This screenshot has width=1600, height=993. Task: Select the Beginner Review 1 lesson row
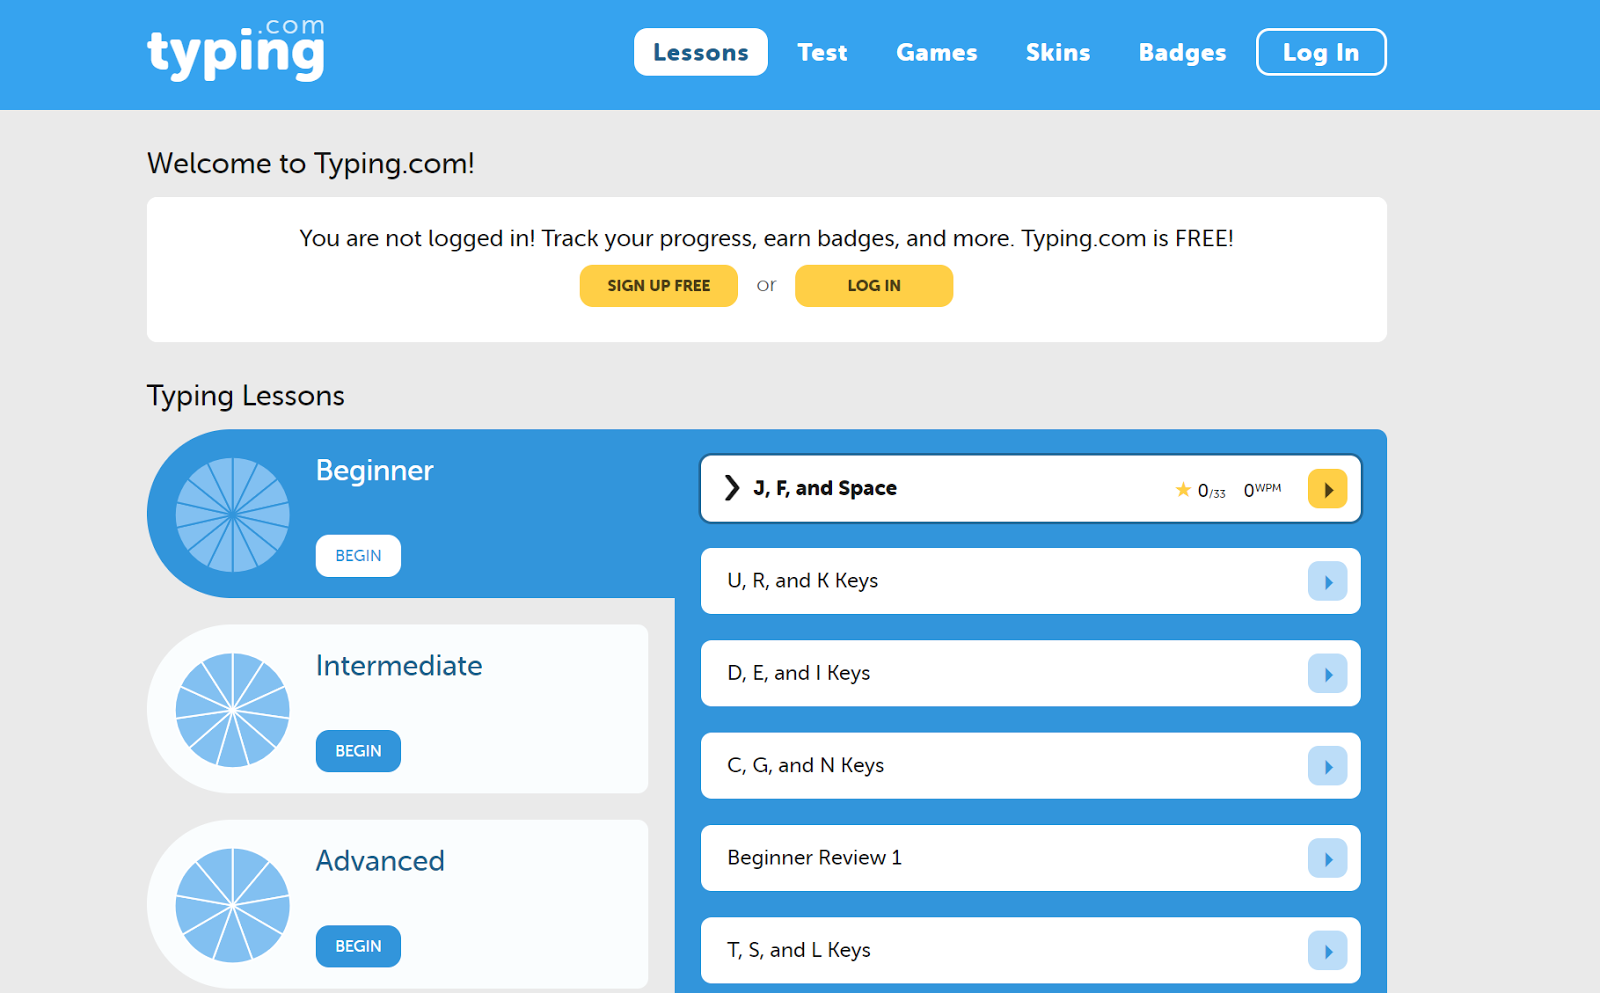[x=1031, y=858]
